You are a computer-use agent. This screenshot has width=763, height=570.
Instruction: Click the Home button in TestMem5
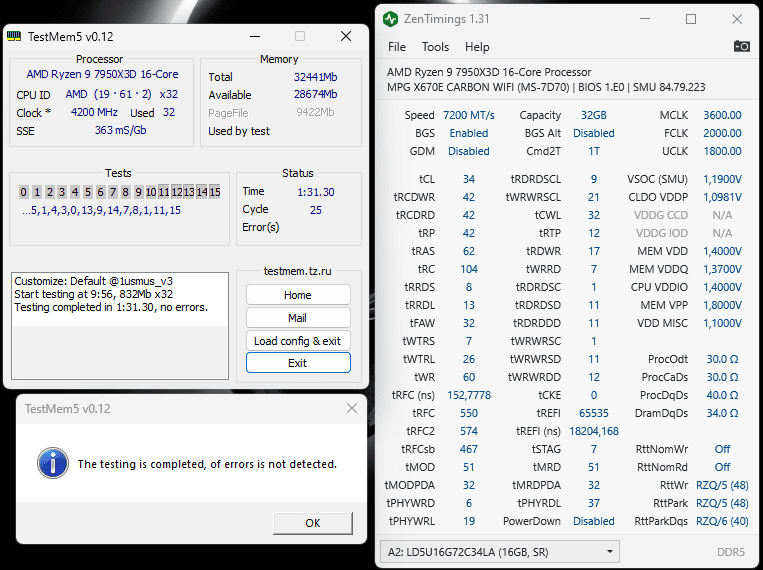pyautogui.click(x=298, y=295)
